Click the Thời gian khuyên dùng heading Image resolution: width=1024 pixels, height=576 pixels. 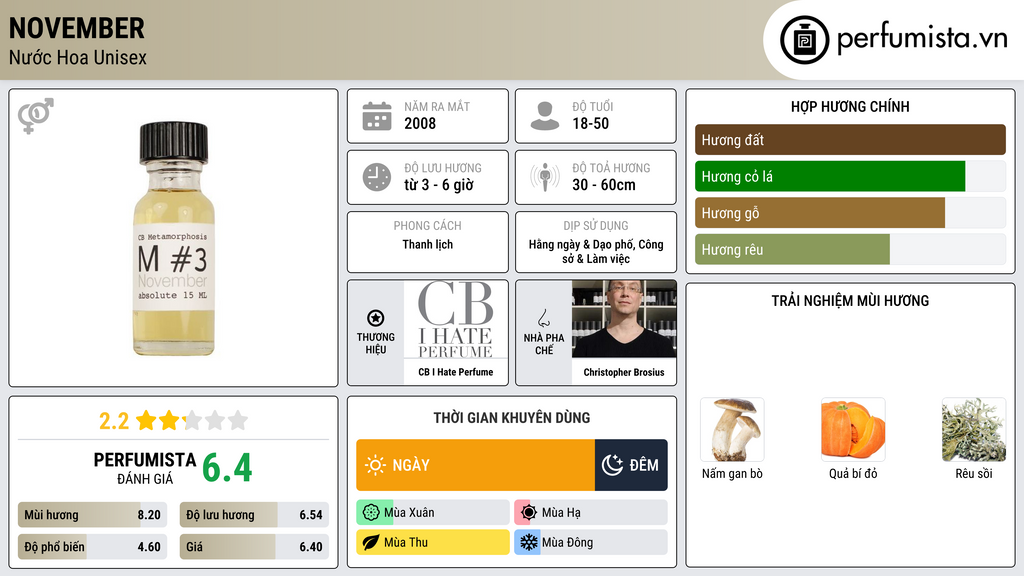511,418
